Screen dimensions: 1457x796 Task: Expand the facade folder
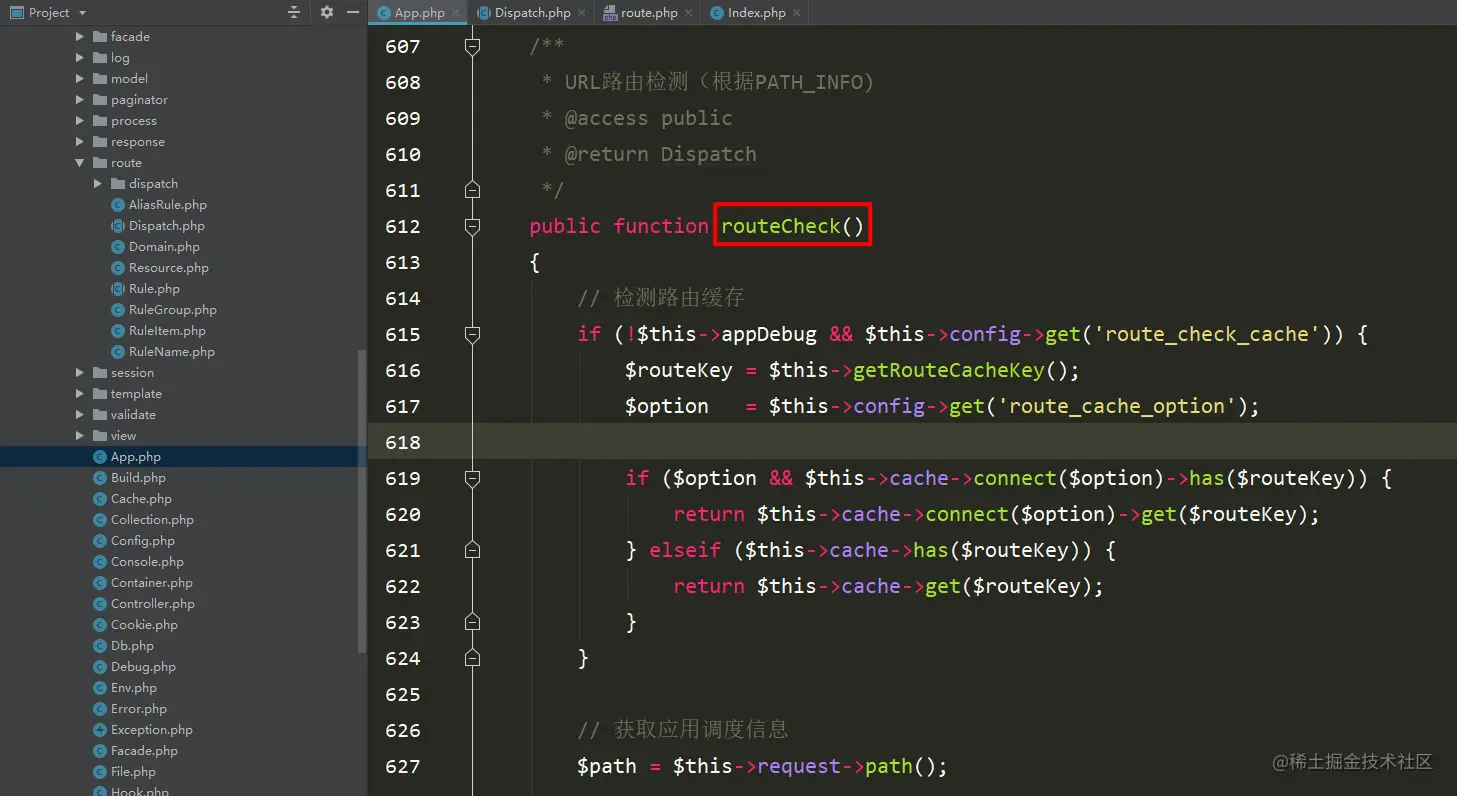click(x=80, y=37)
